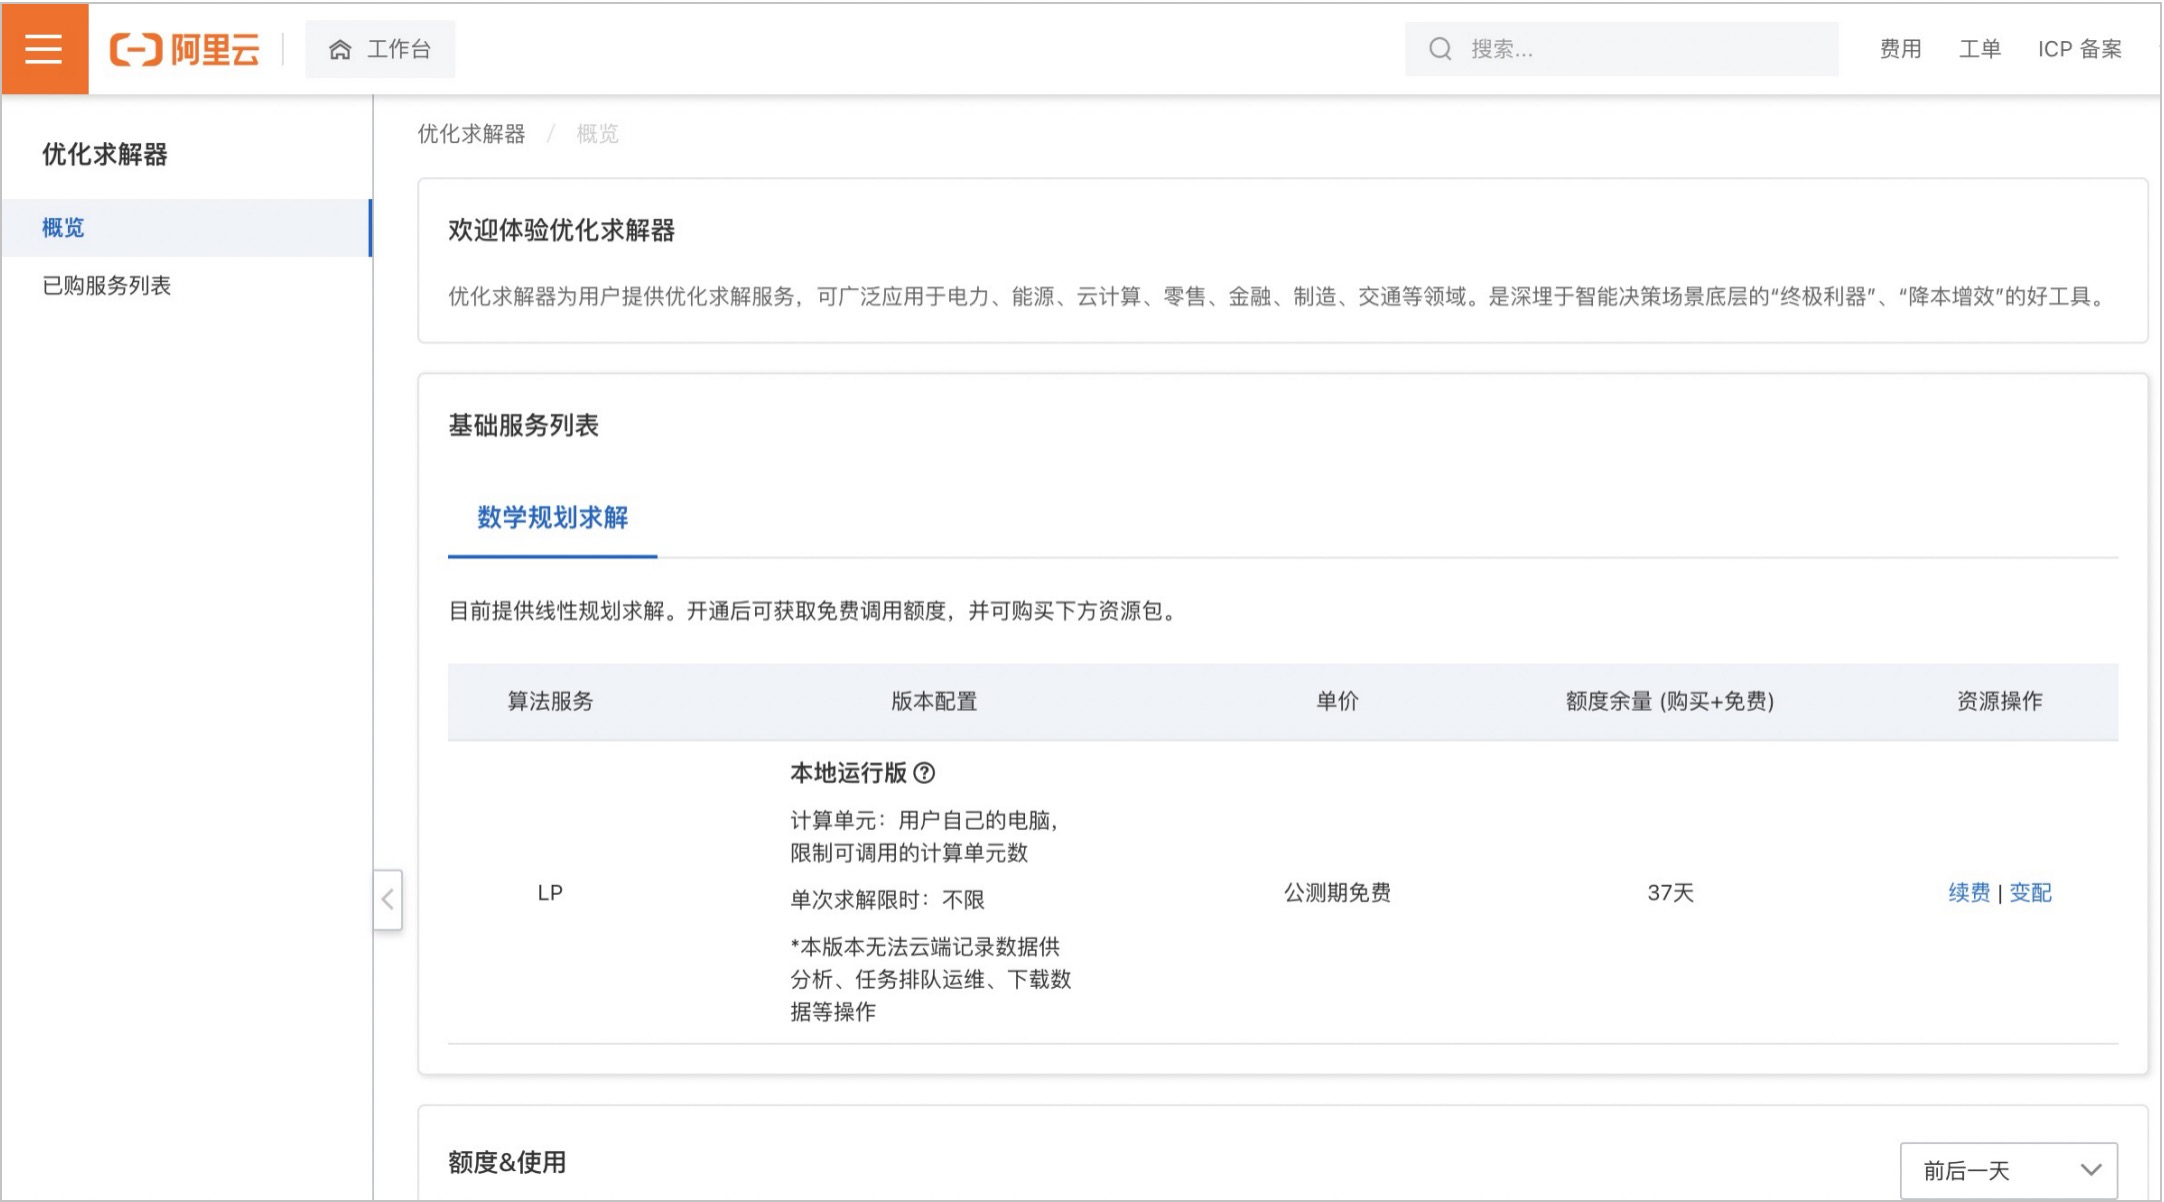Open the 费用 top menu
2164x1202 pixels.
pyautogui.click(x=1900, y=49)
